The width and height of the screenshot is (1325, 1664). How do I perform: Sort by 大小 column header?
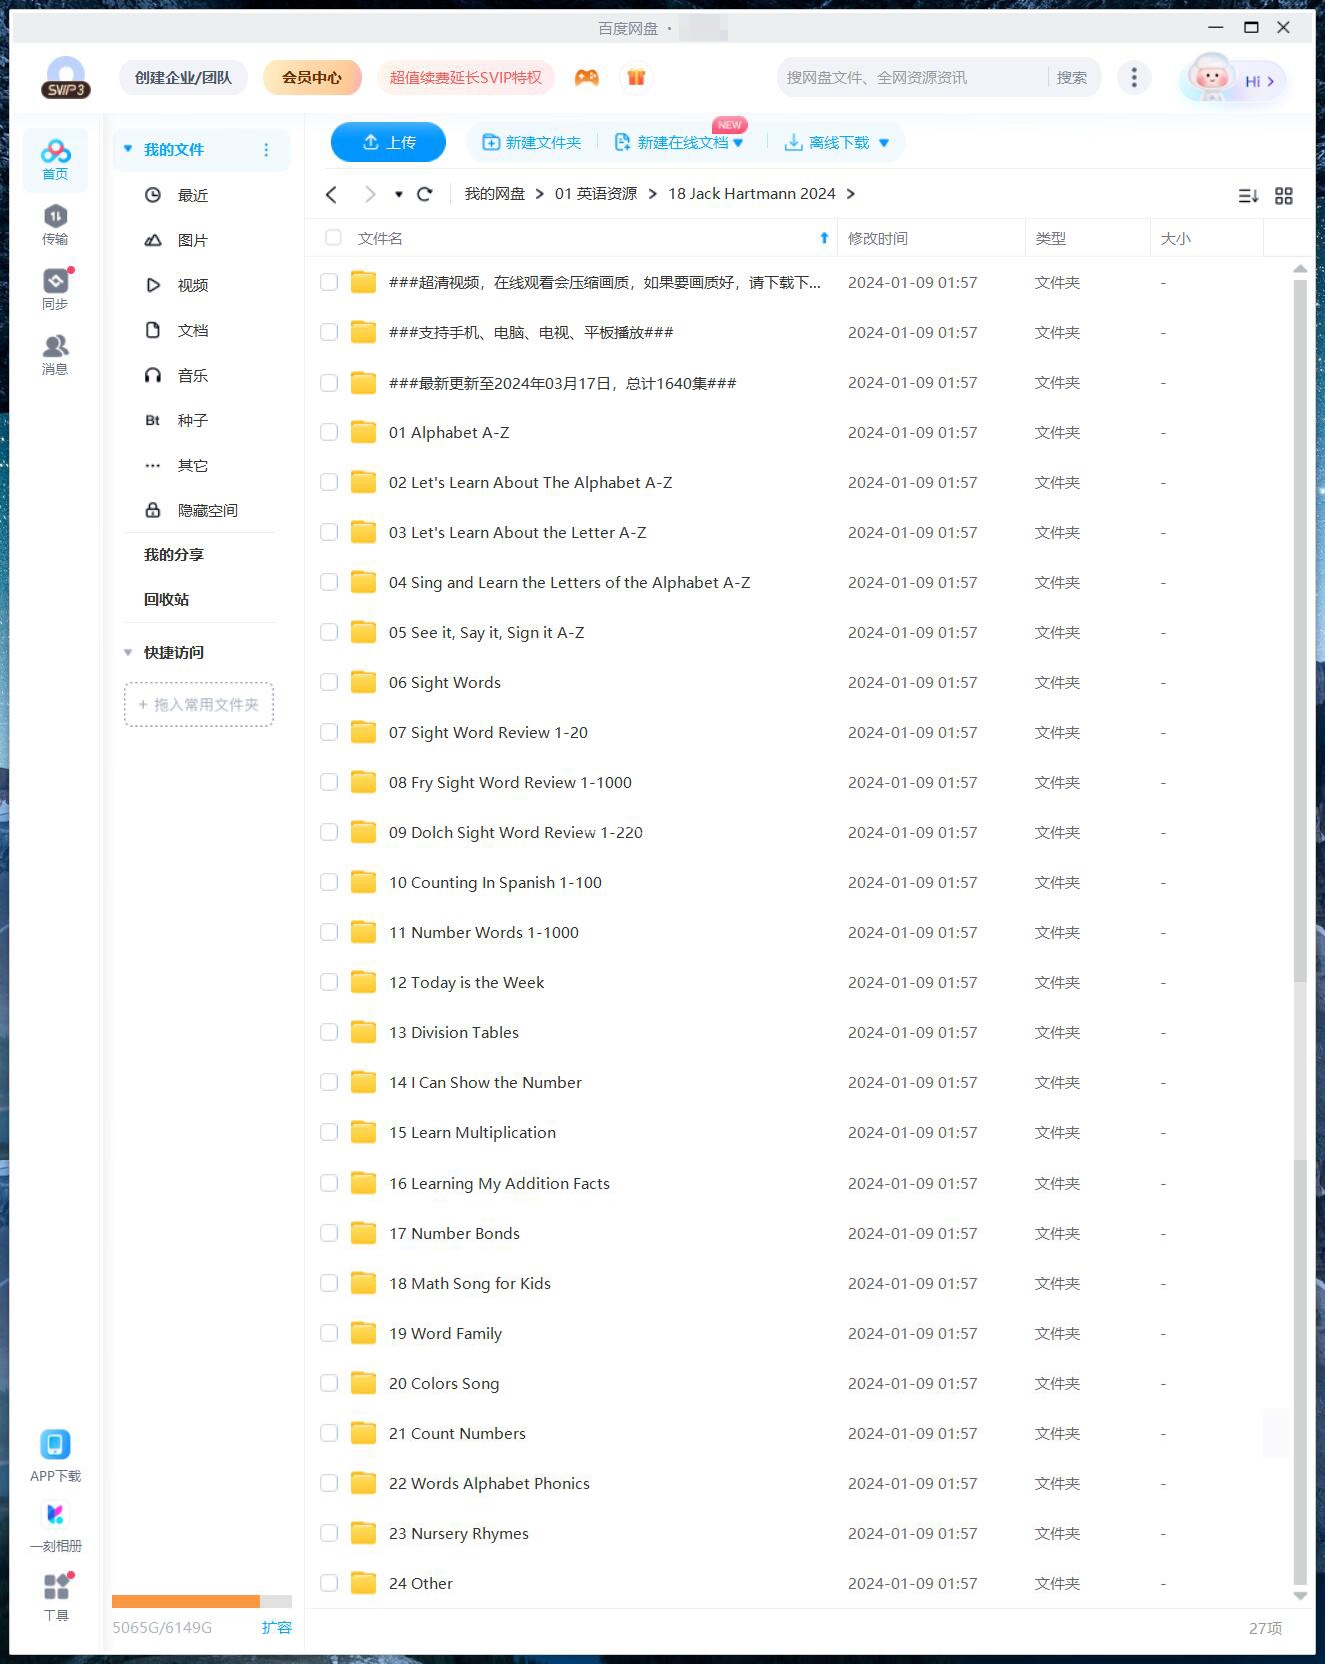point(1176,238)
